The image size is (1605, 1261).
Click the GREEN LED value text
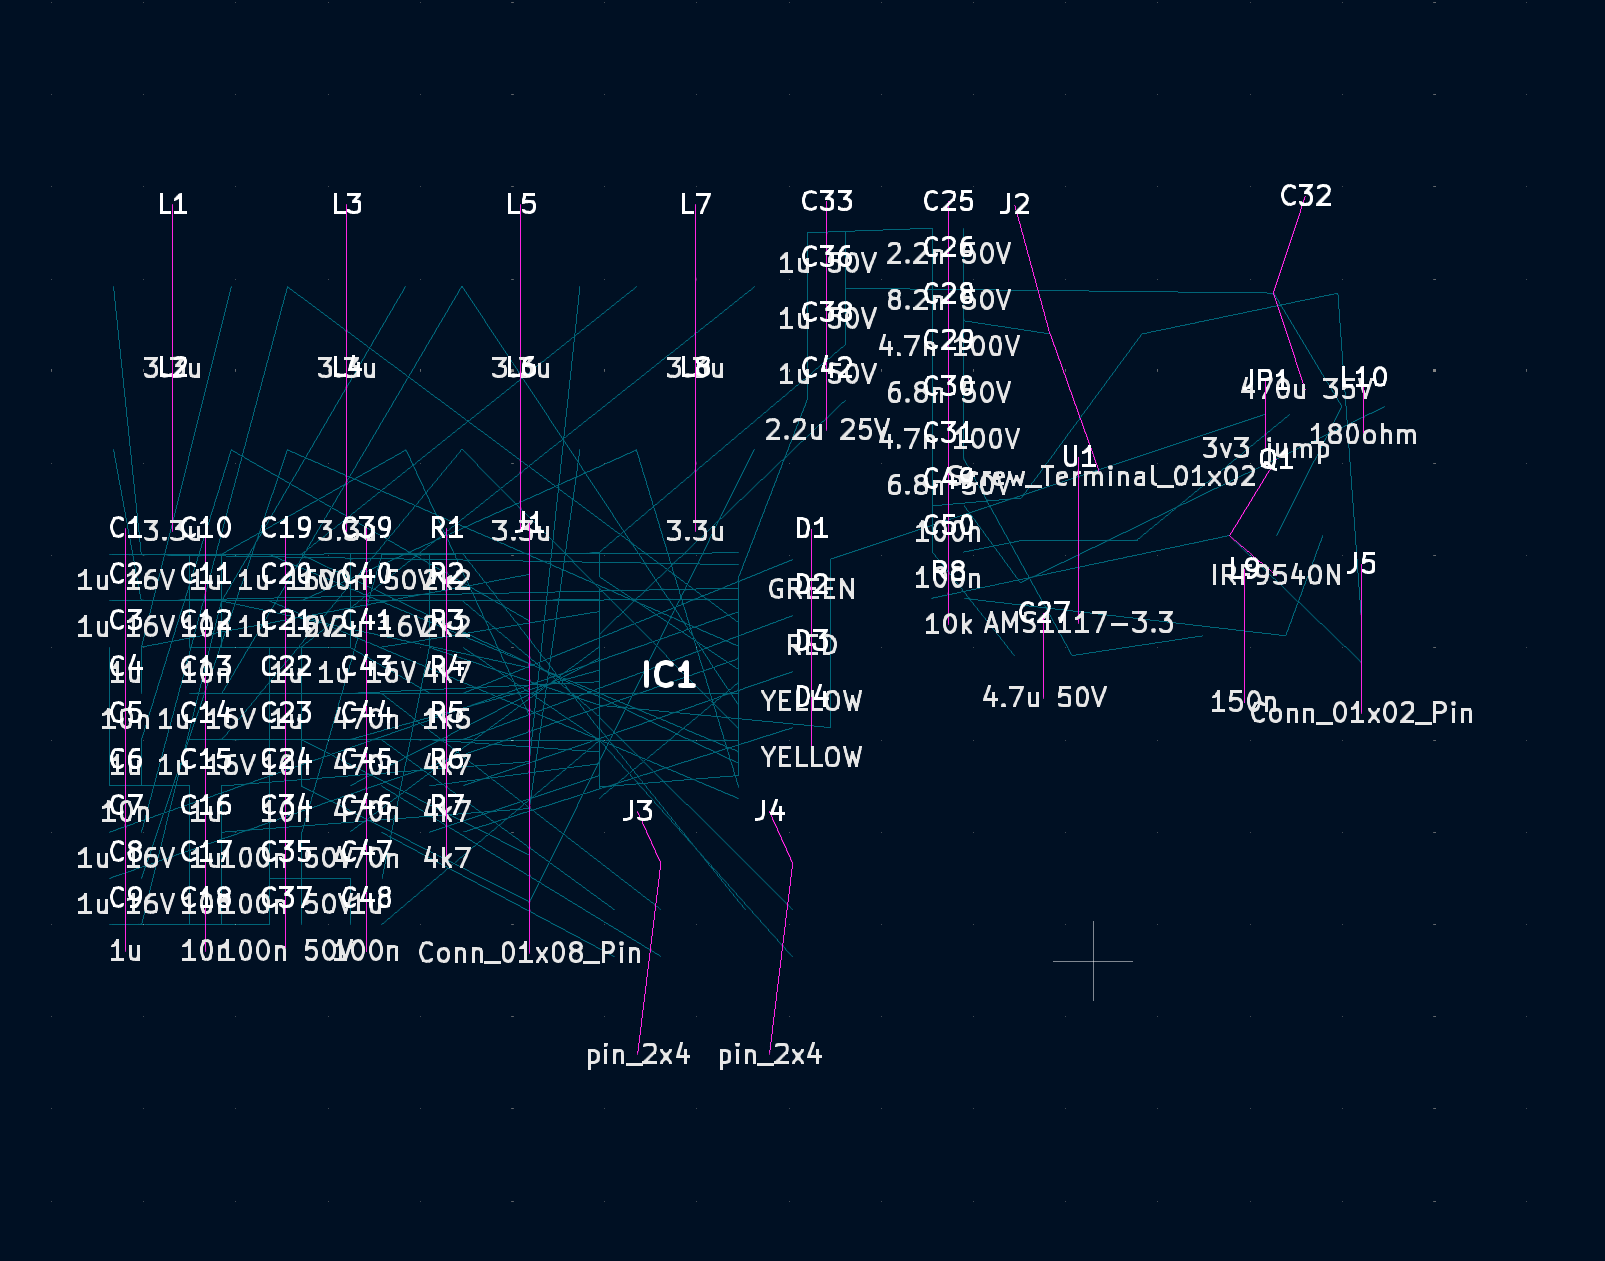coord(812,589)
